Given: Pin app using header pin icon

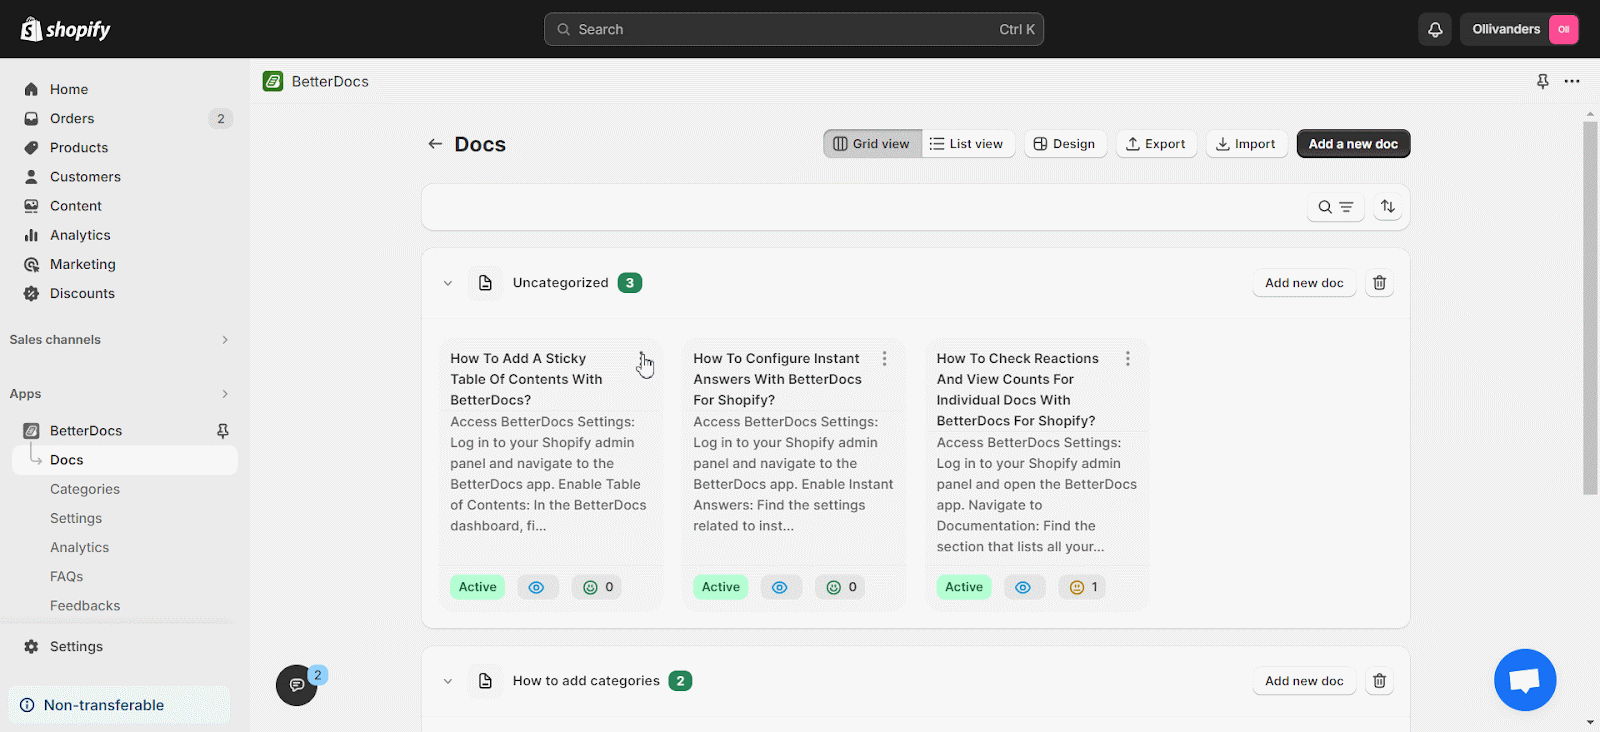Looking at the screenshot, I should (x=1543, y=81).
